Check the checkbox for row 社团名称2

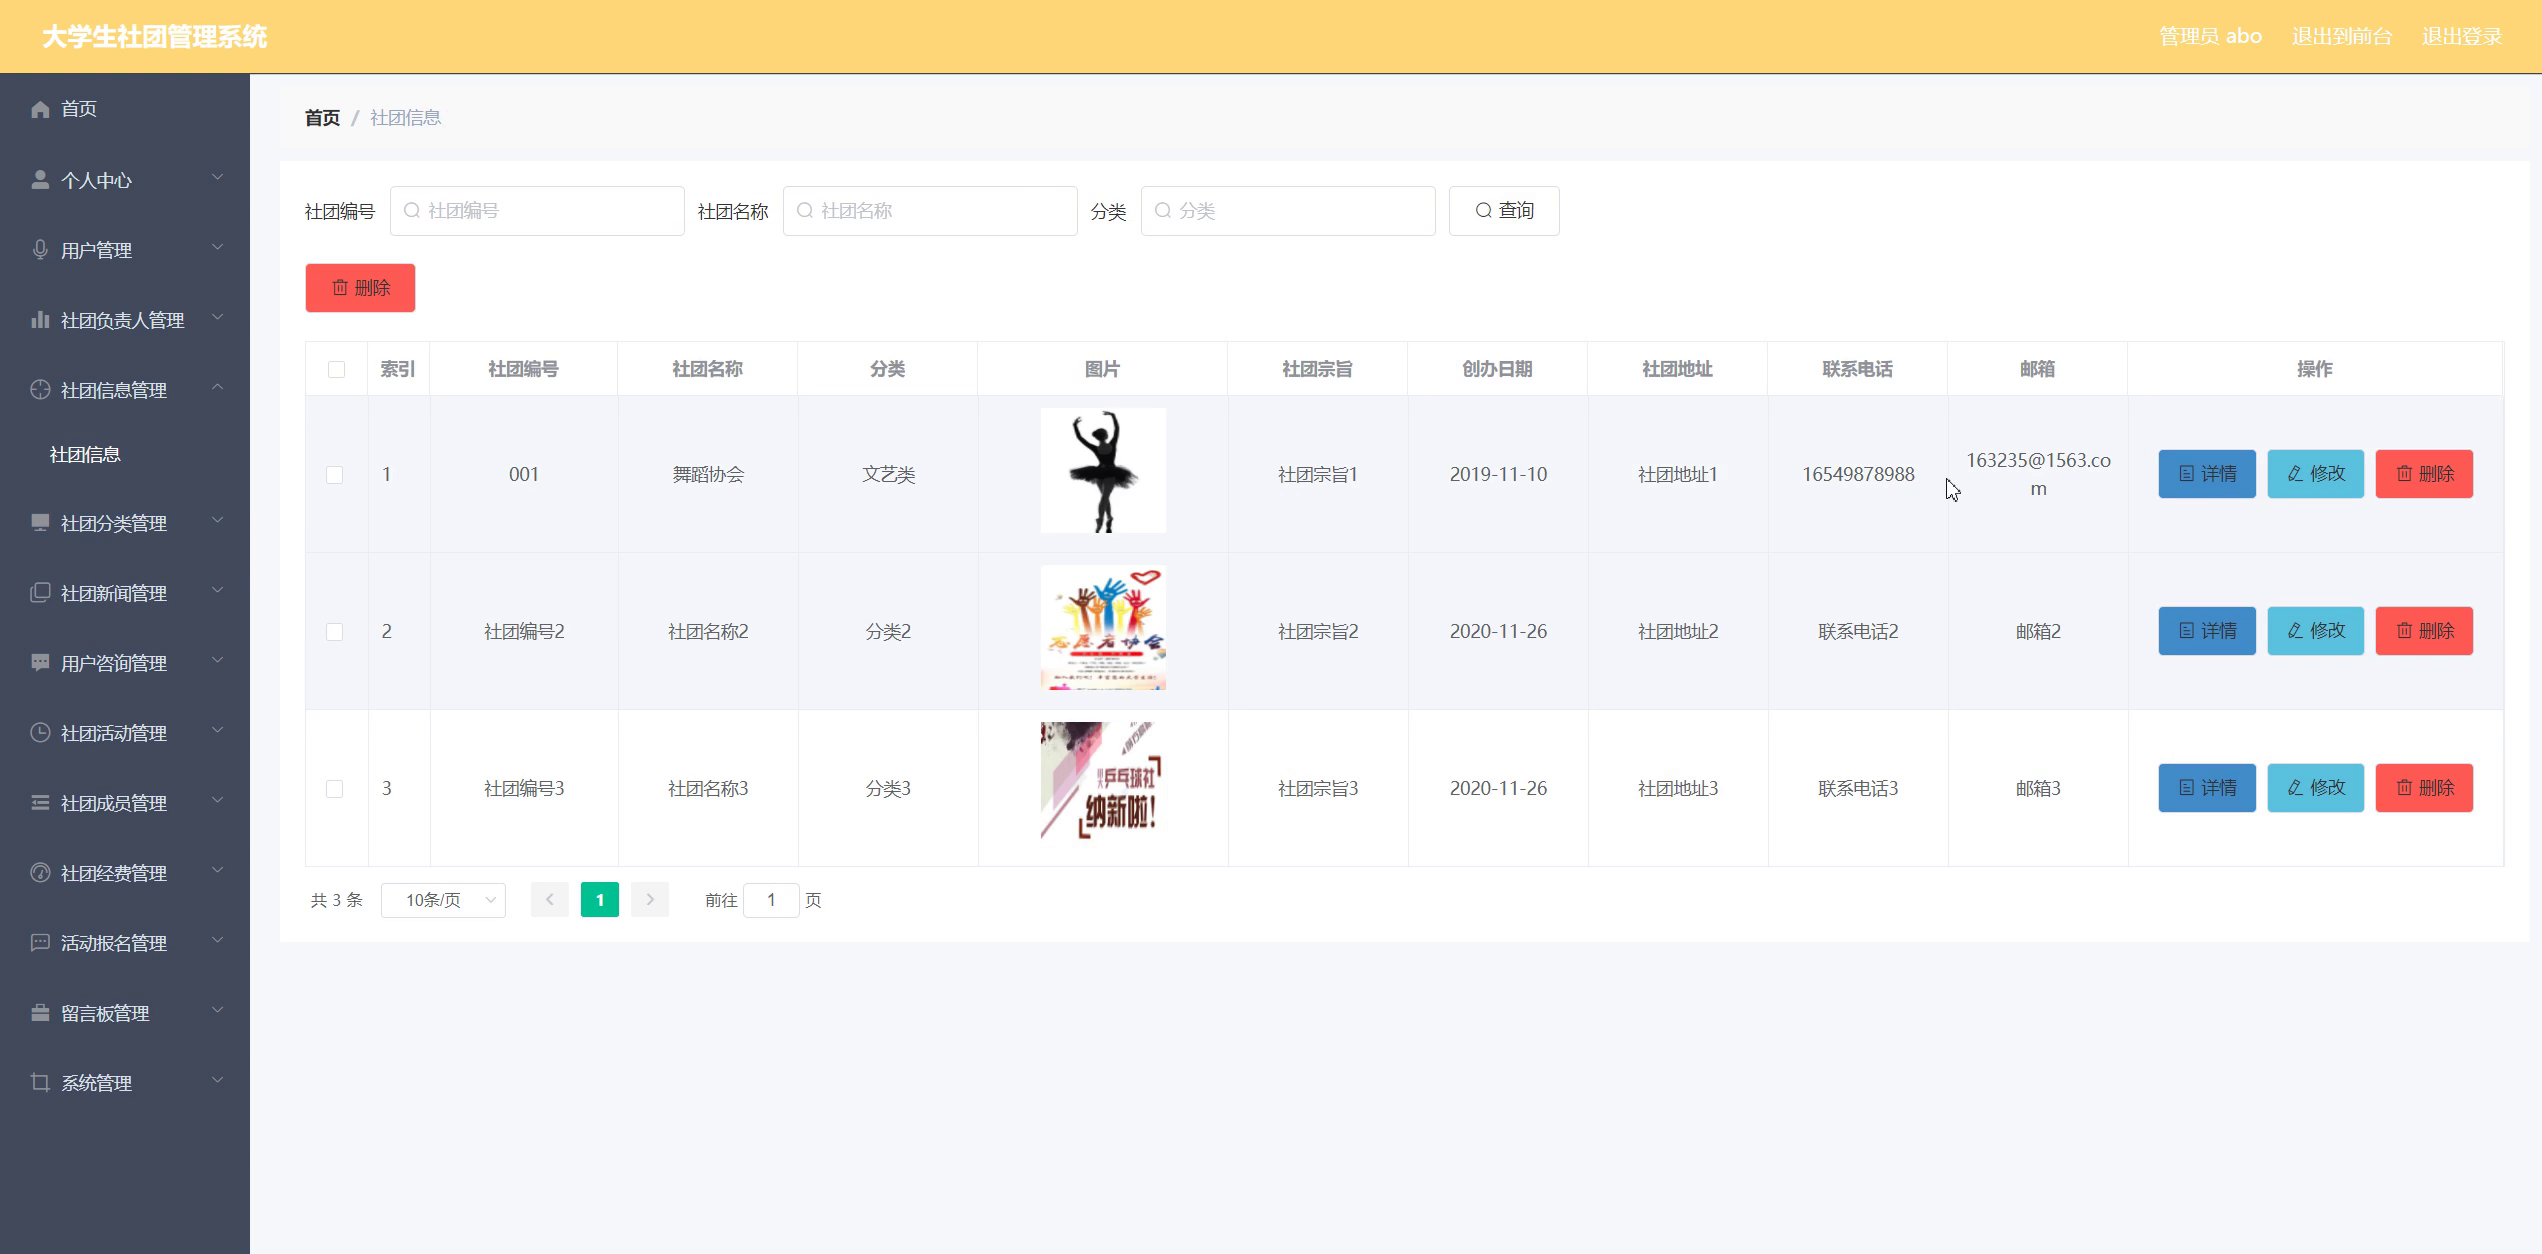(x=335, y=632)
